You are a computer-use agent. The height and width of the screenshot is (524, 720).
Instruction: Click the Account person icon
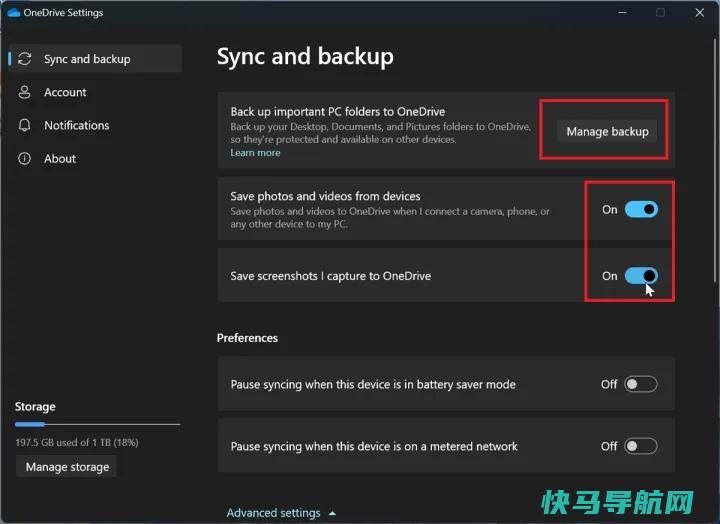(24, 92)
